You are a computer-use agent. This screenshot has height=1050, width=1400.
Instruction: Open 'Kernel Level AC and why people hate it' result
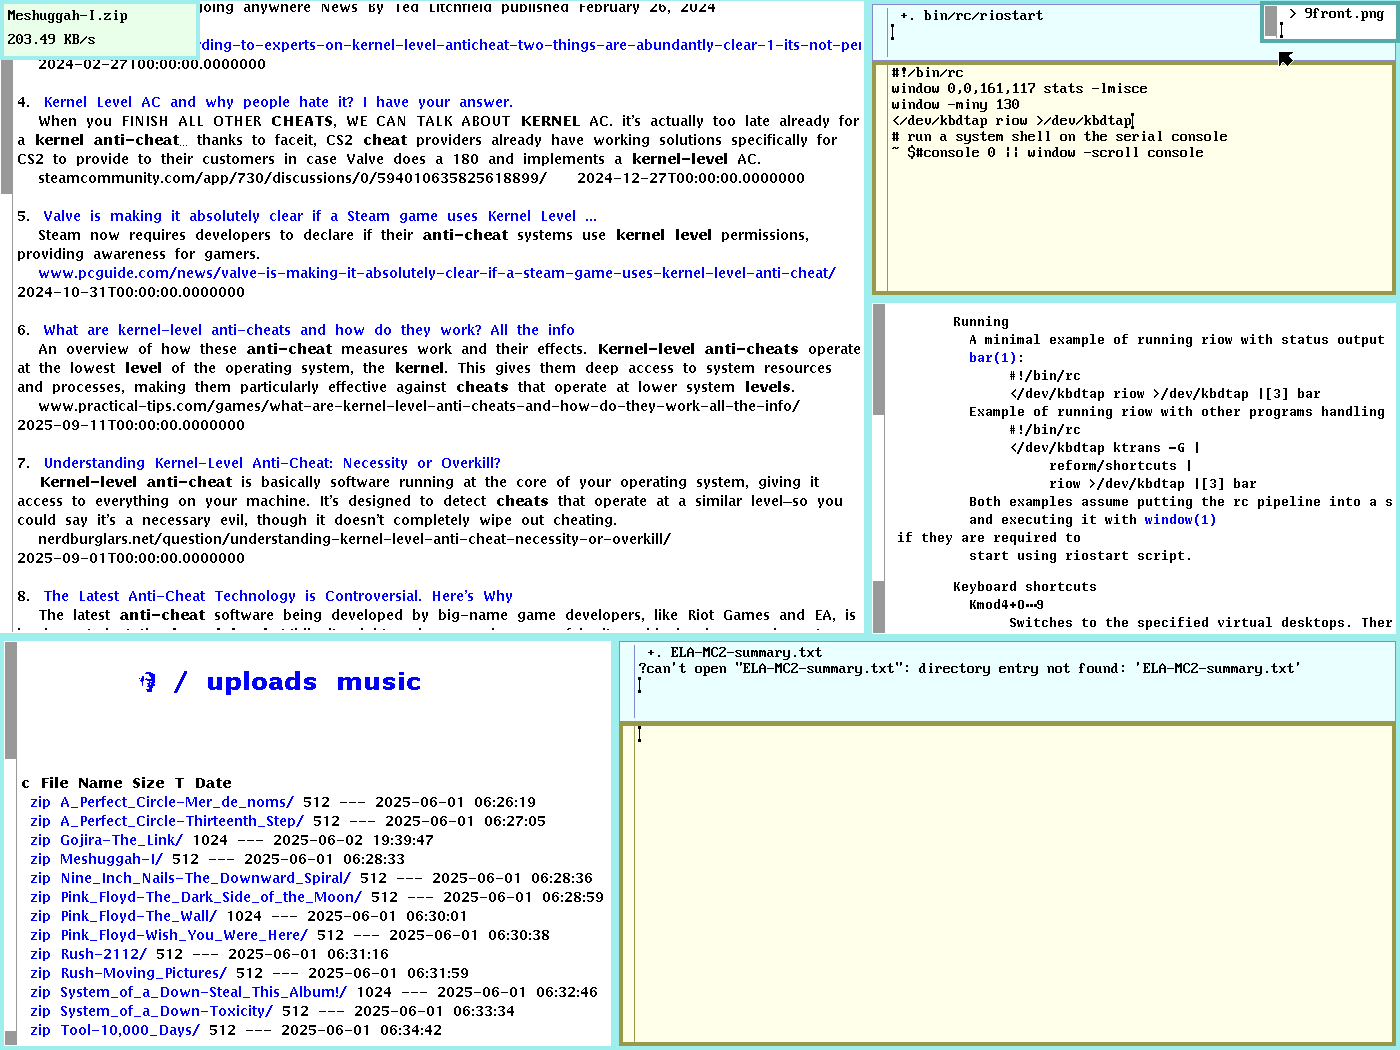click(278, 102)
